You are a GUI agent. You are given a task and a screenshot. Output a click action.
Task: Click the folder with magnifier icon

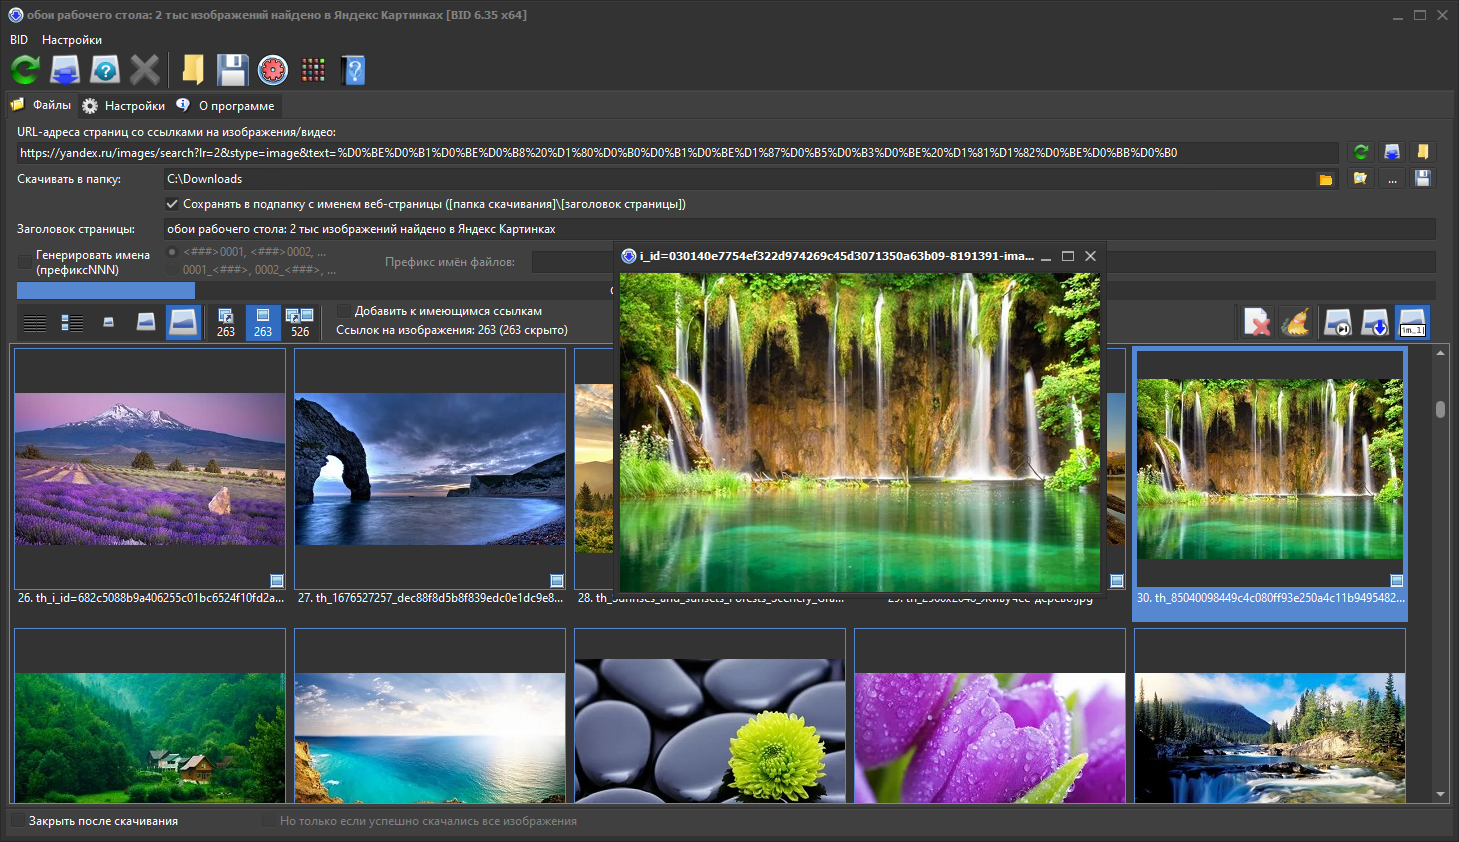coord(1360,178)
